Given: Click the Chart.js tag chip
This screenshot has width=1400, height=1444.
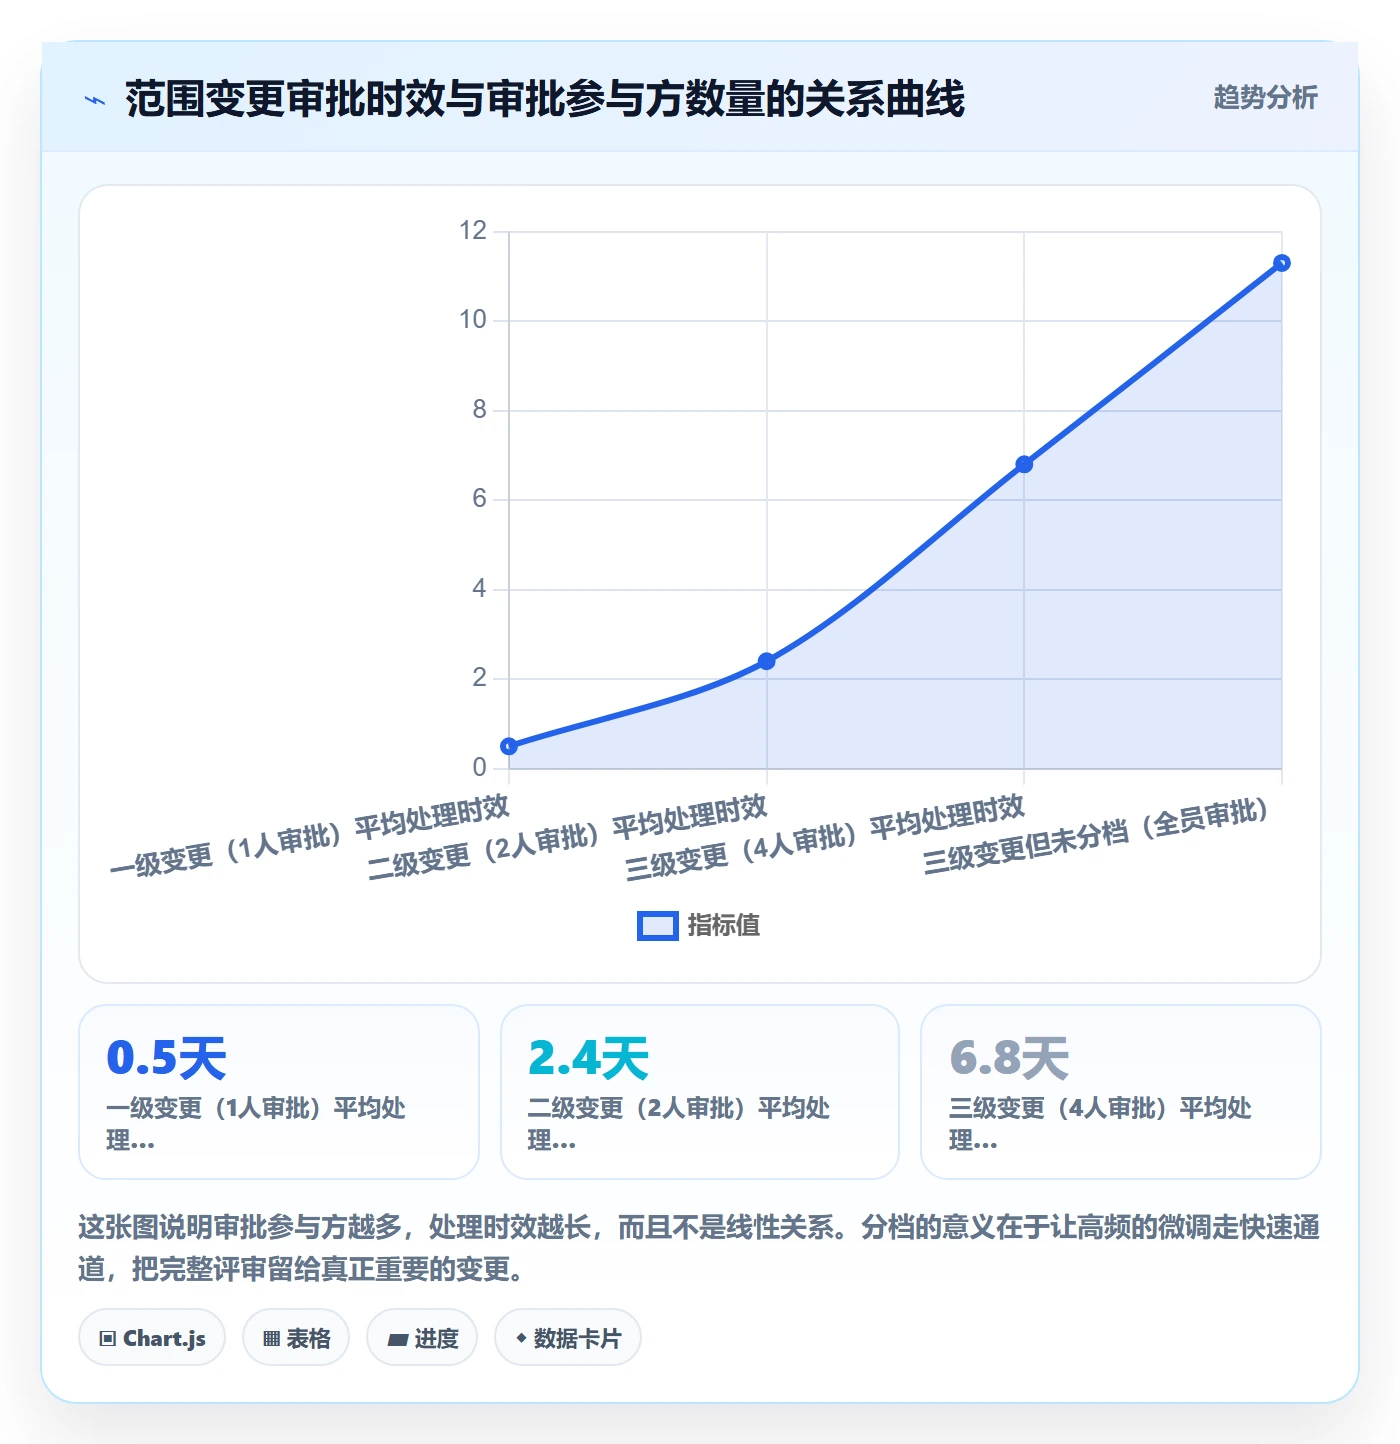Looking at the screenshot, I should (152, 1338).
